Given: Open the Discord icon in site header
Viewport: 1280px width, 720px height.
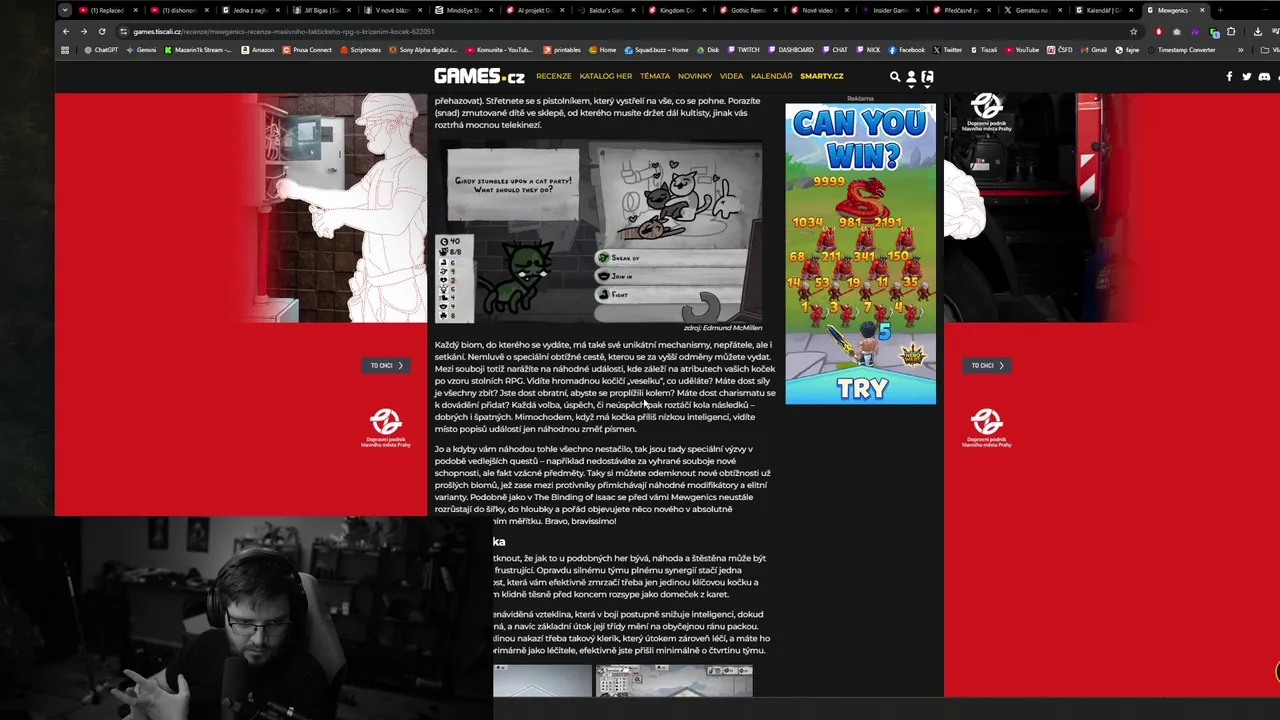Looking at the screenshot, I should click(1264, 76).
